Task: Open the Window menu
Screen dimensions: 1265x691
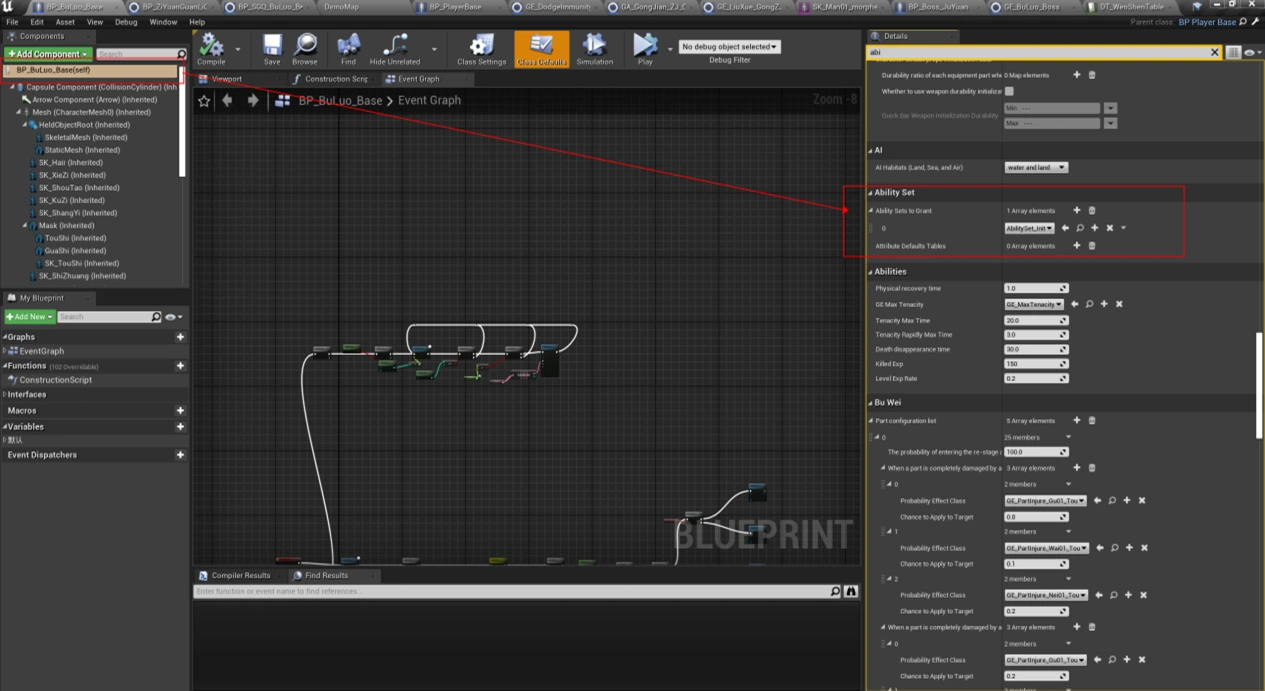Action: (x=163, y=22)
